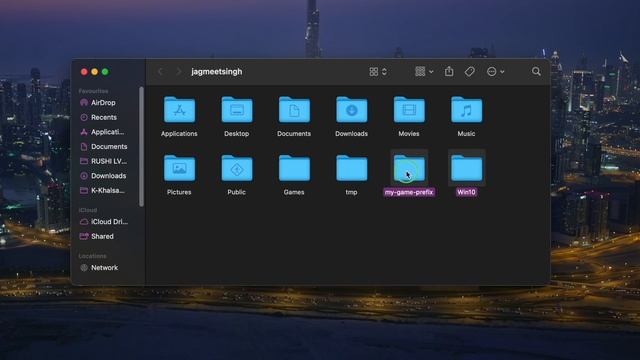Open Shared in the sidebar

(102, 236)
